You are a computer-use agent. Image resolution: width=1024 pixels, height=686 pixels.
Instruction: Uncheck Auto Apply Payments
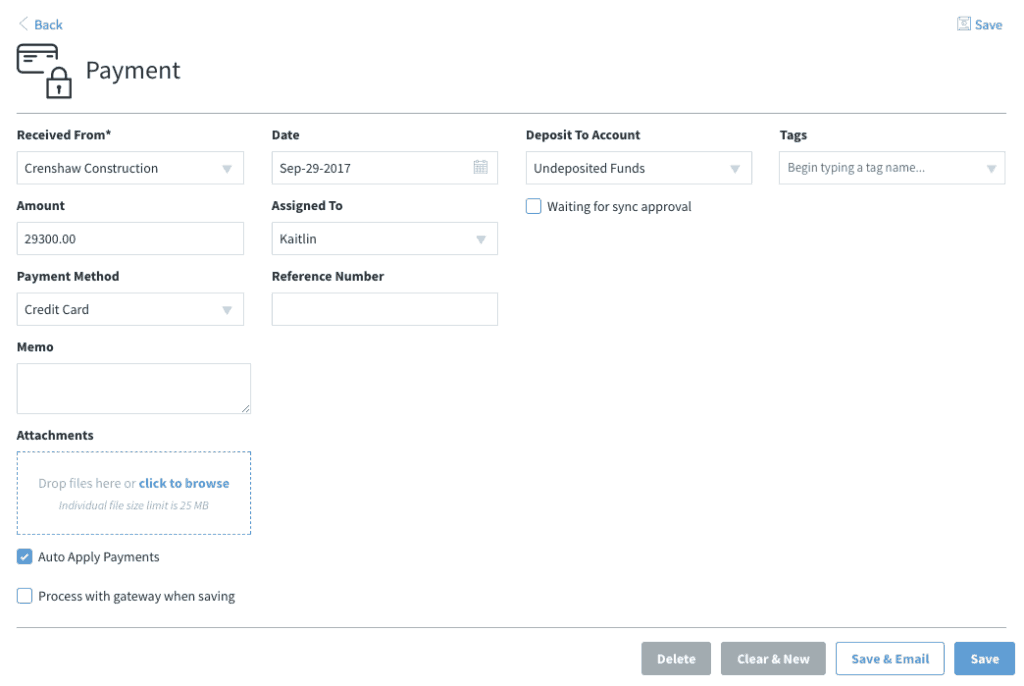tap(24, 557)
